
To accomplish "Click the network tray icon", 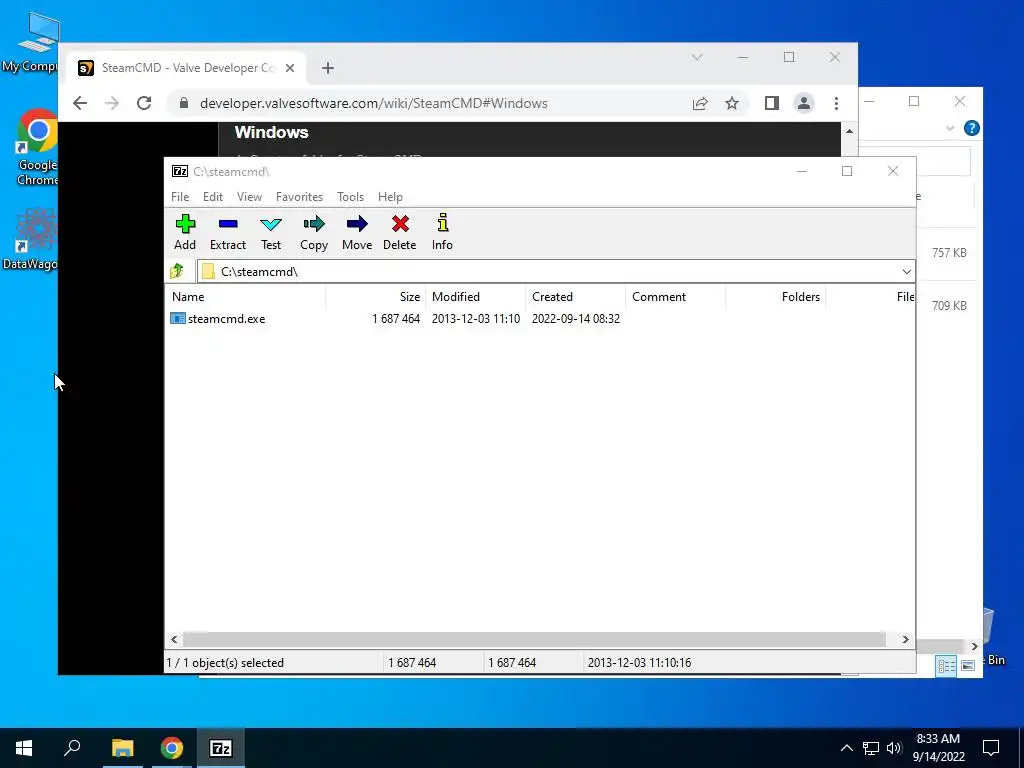I will click(871, 748).
